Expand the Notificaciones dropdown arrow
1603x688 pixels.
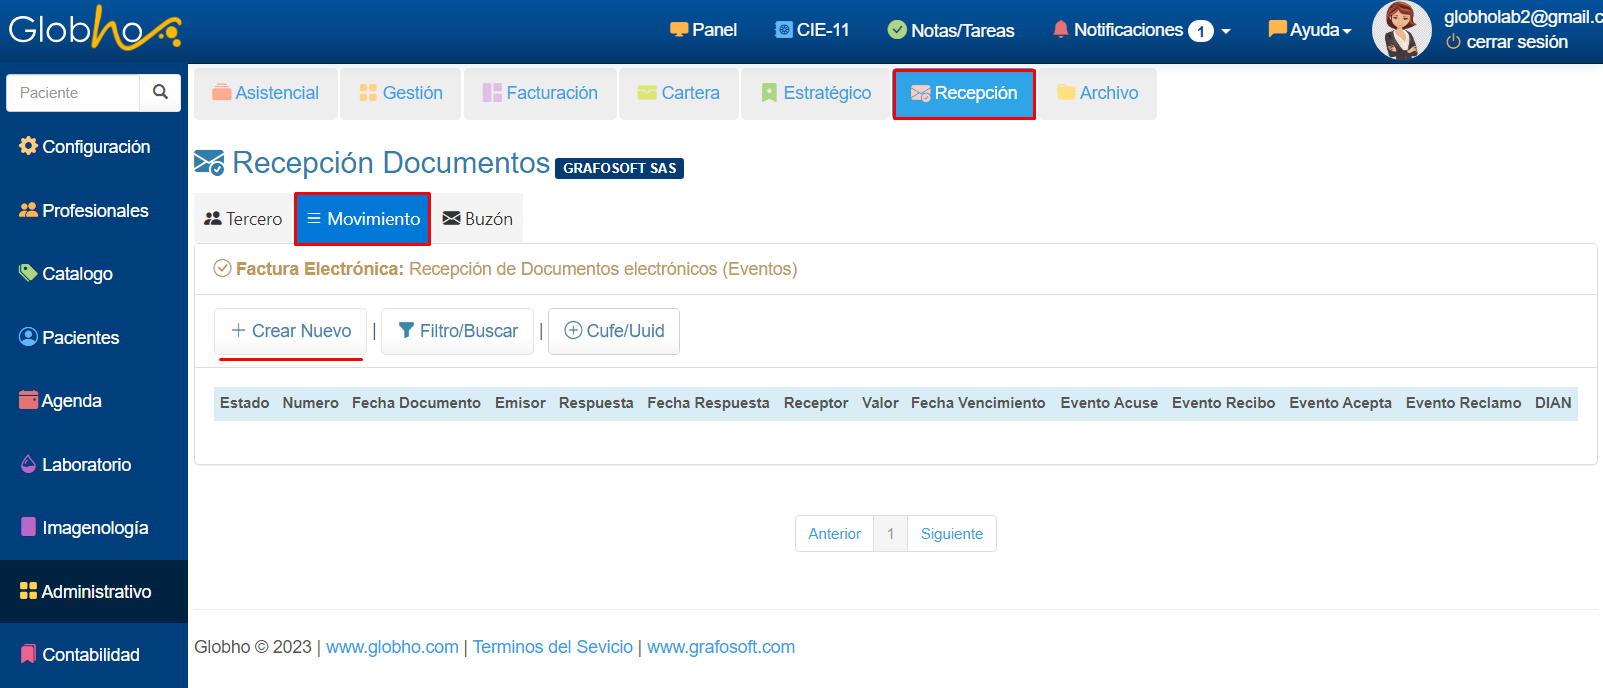point(1226,31)
